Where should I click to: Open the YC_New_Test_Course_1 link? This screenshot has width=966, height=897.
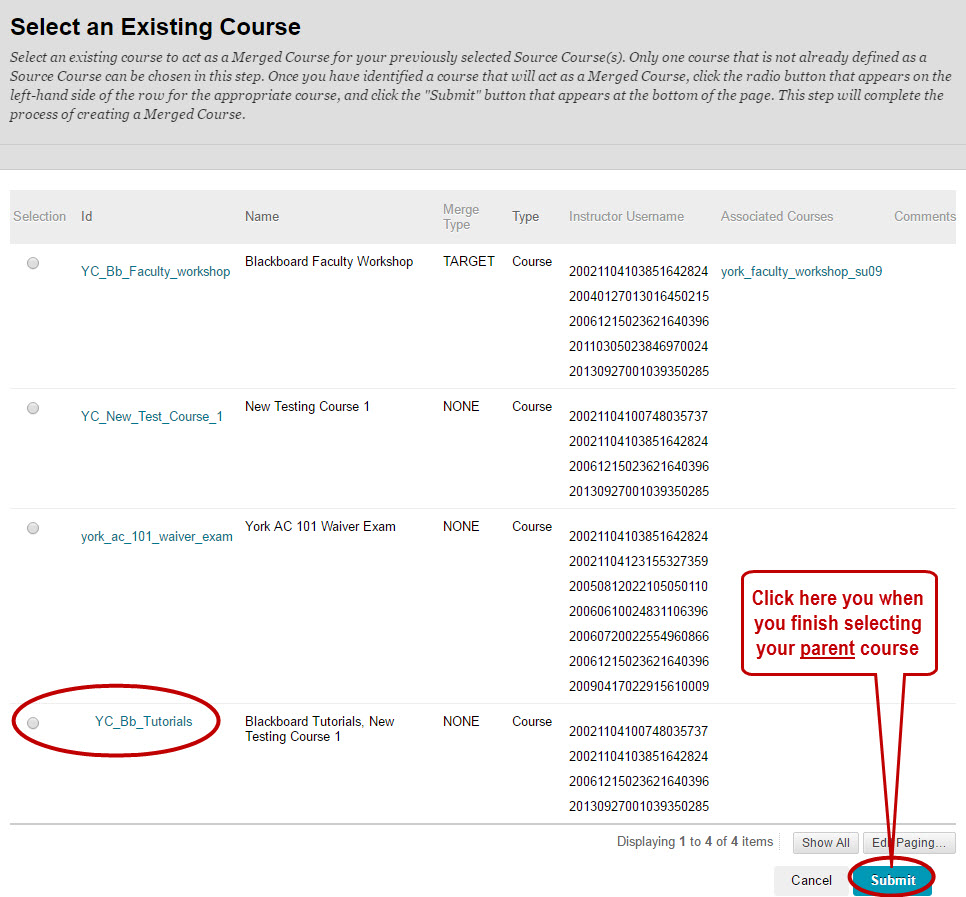151,417
